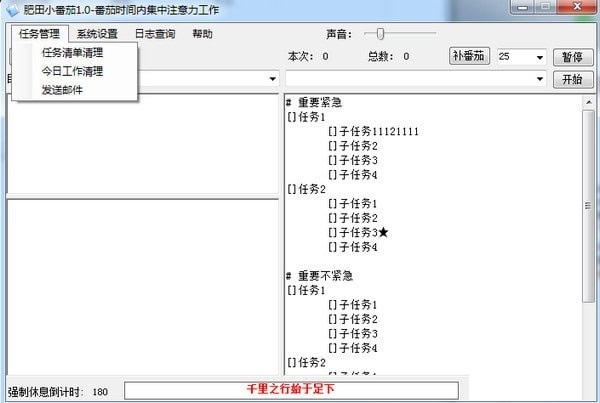Select the 发送邮件 menu entry
600x403 pixels.
tap(62, 90)
